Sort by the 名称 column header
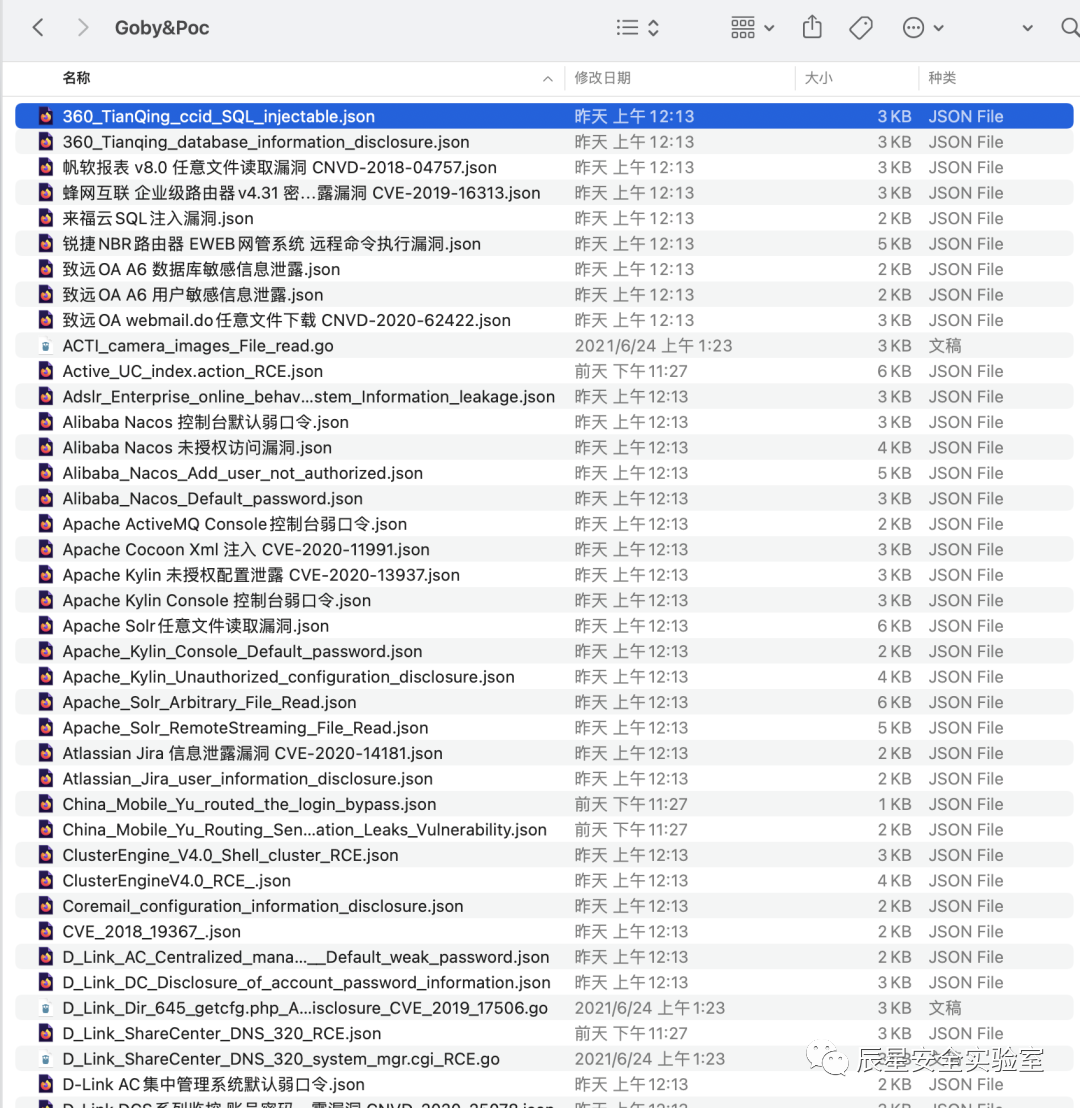This screenshot has width=1080, height=1108. point(76,78)
